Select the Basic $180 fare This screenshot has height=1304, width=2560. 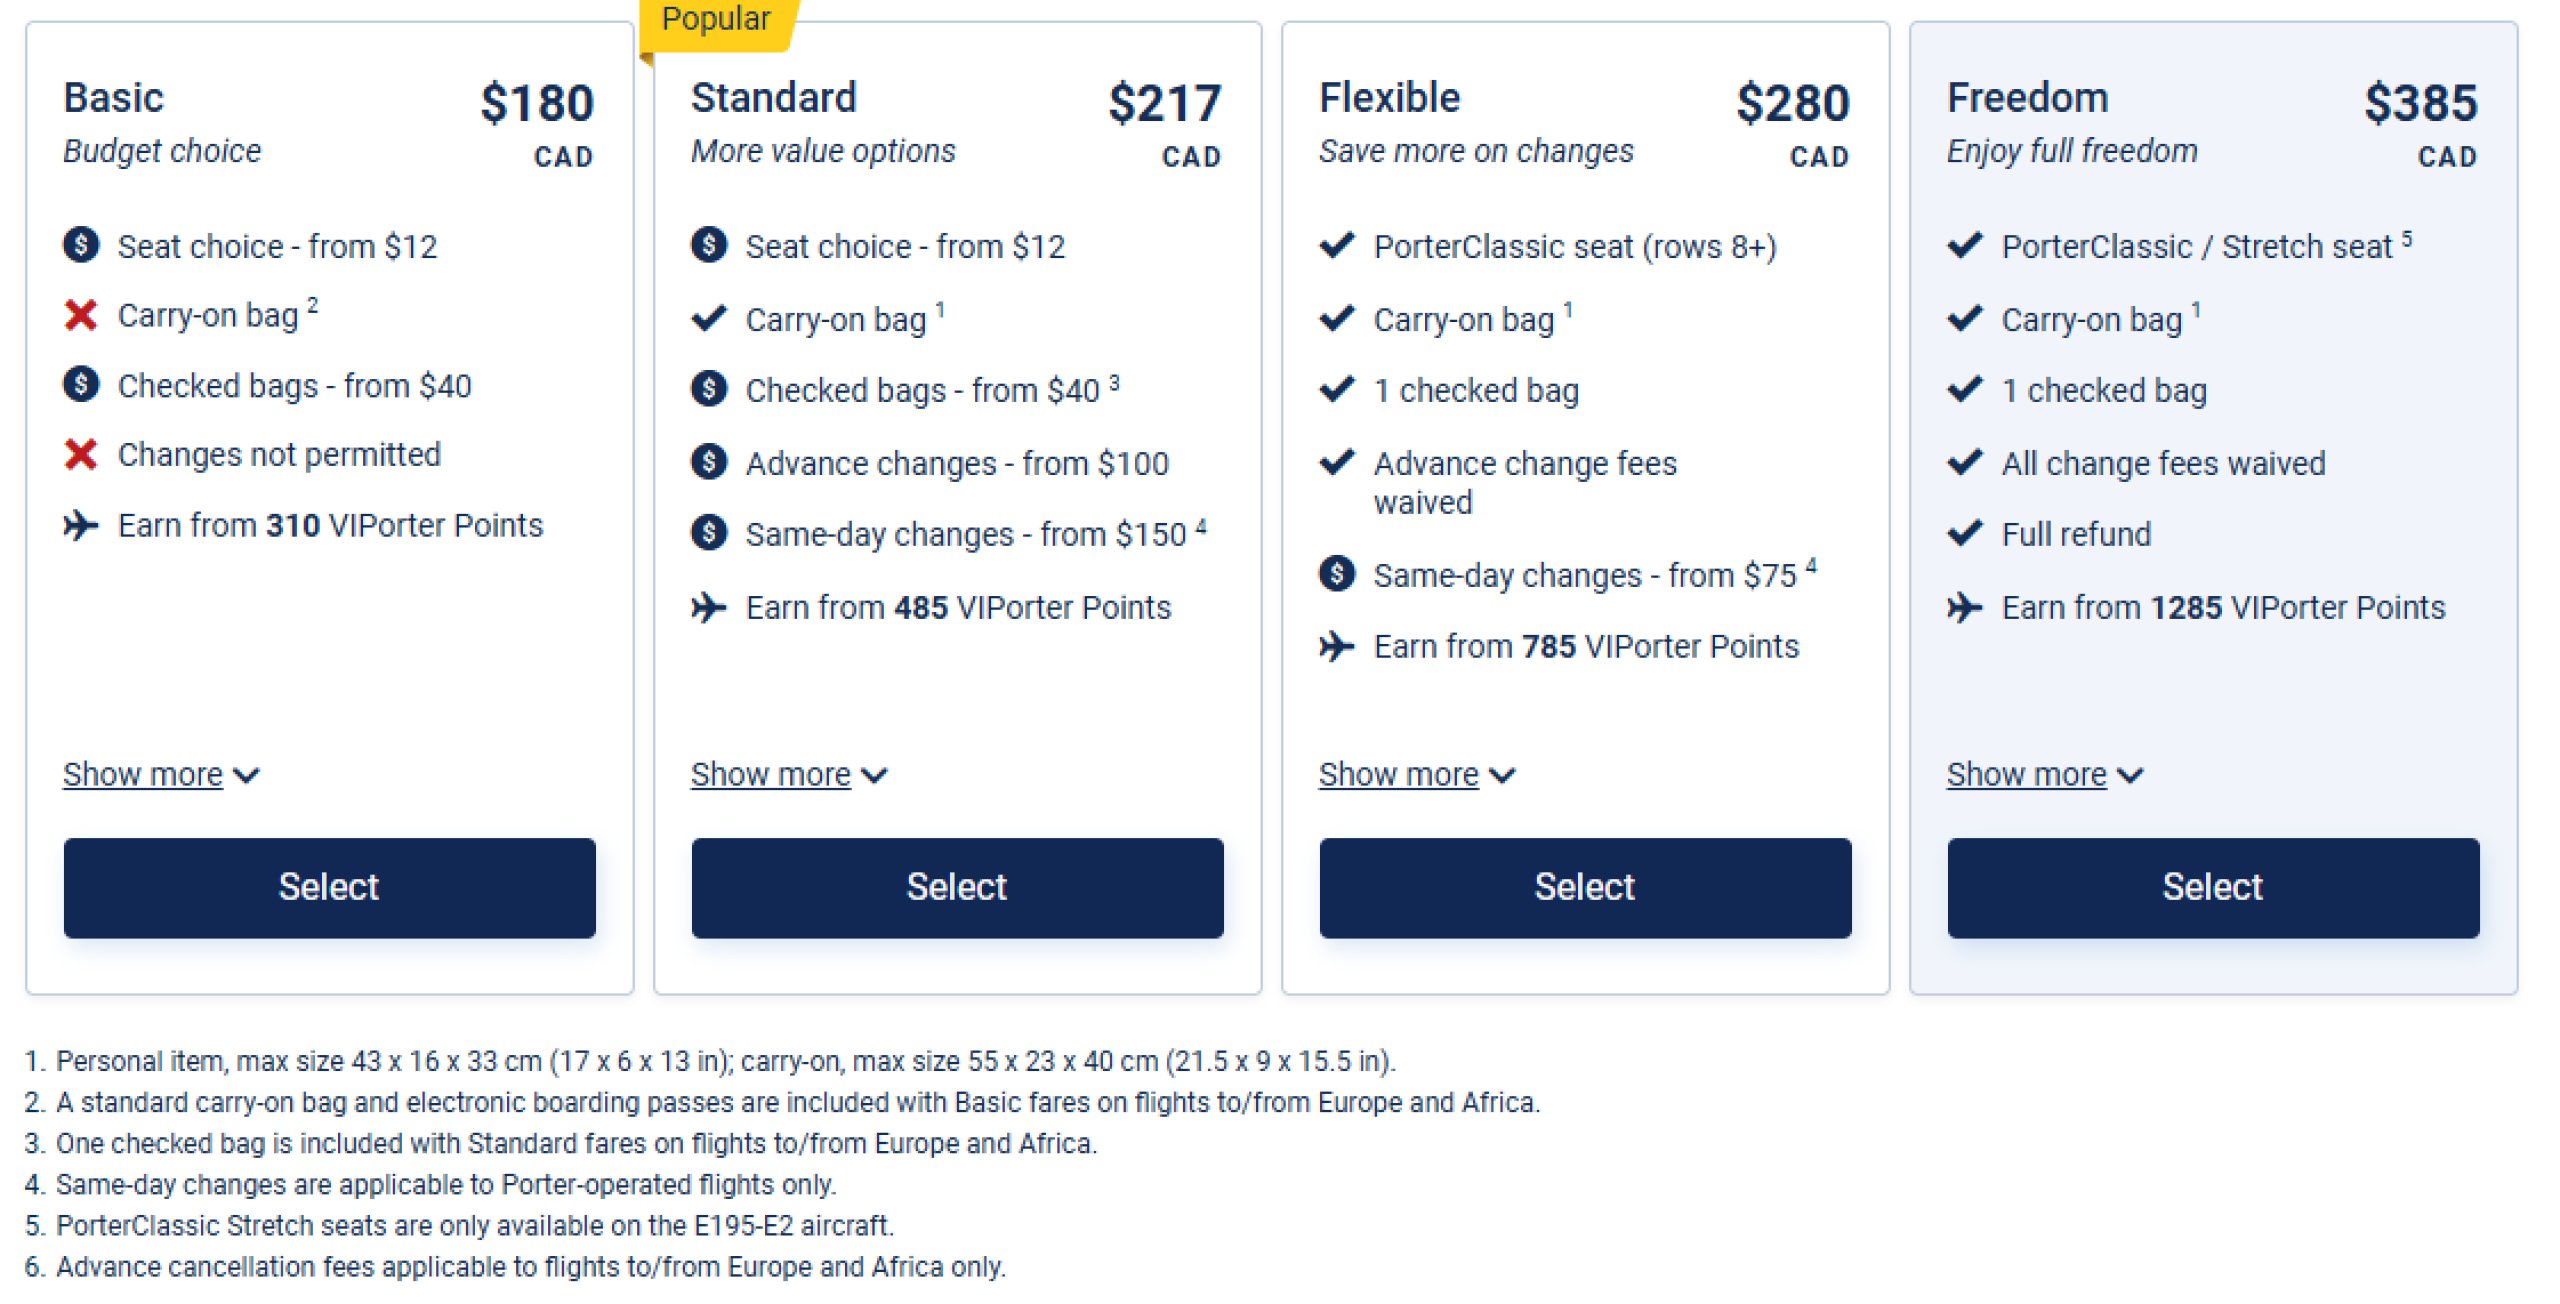[x=329, y=887]
